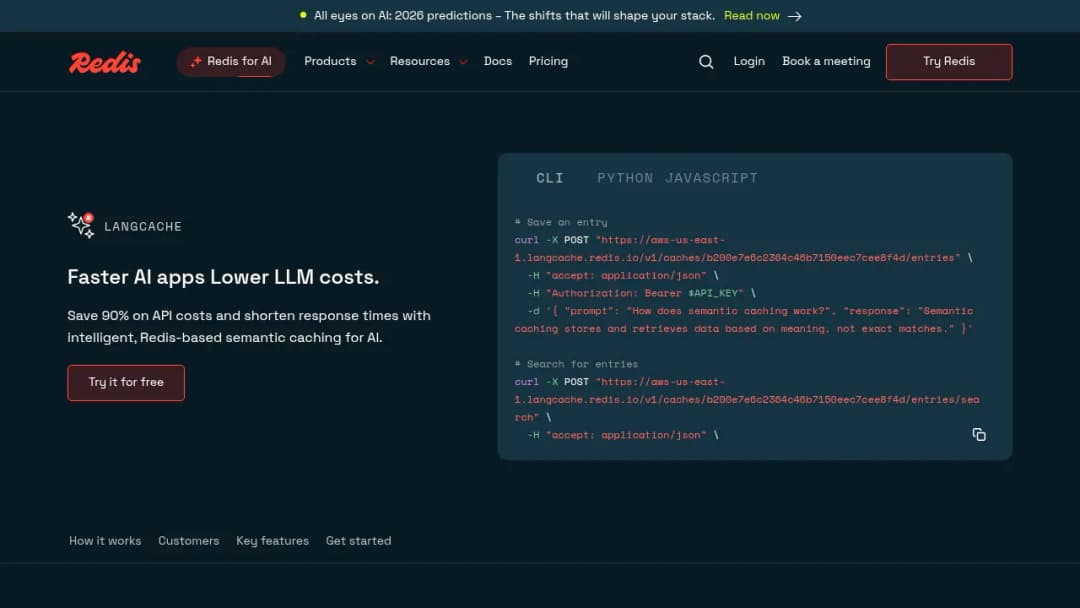The image size is (1080, 608).
Task: Click the 2026 predictions banner text
Action: click(514, 16)
